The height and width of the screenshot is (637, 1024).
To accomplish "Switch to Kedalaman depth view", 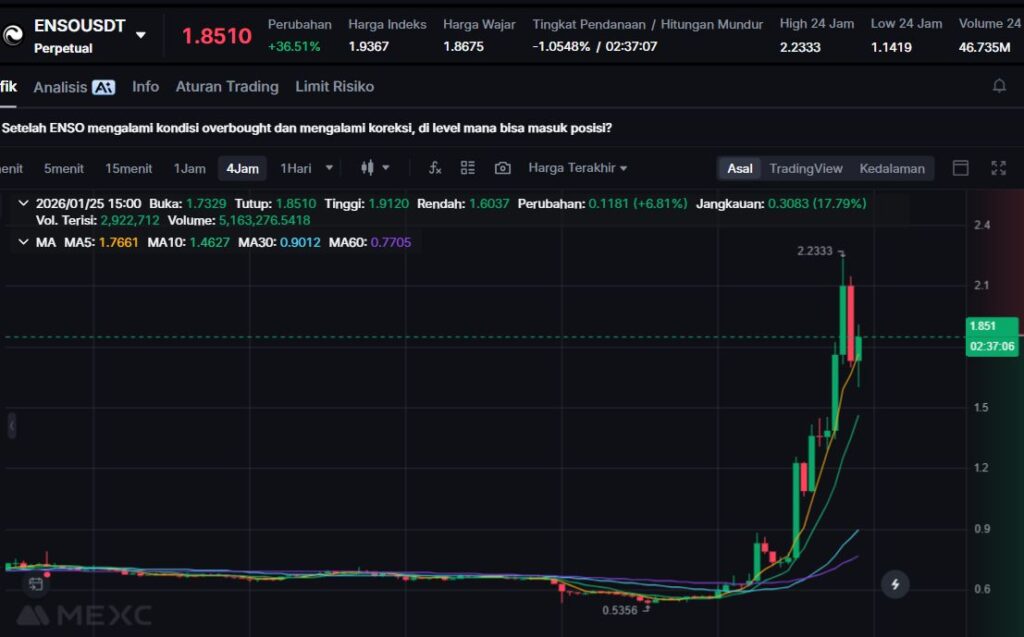I will 891,168.
